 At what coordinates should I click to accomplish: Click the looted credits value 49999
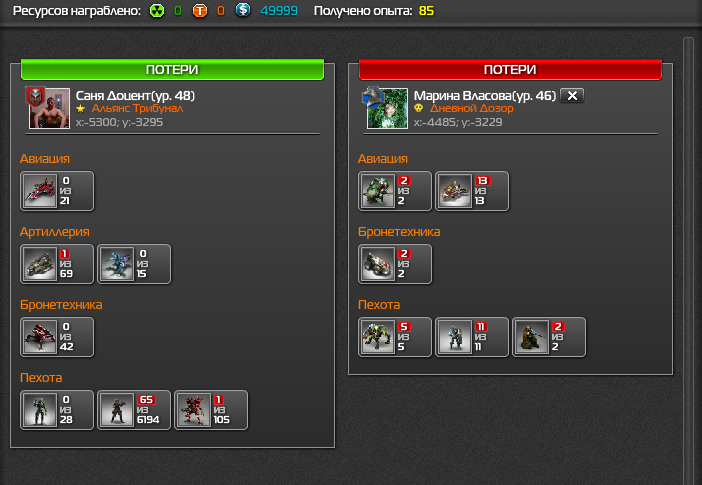point(279,11)
